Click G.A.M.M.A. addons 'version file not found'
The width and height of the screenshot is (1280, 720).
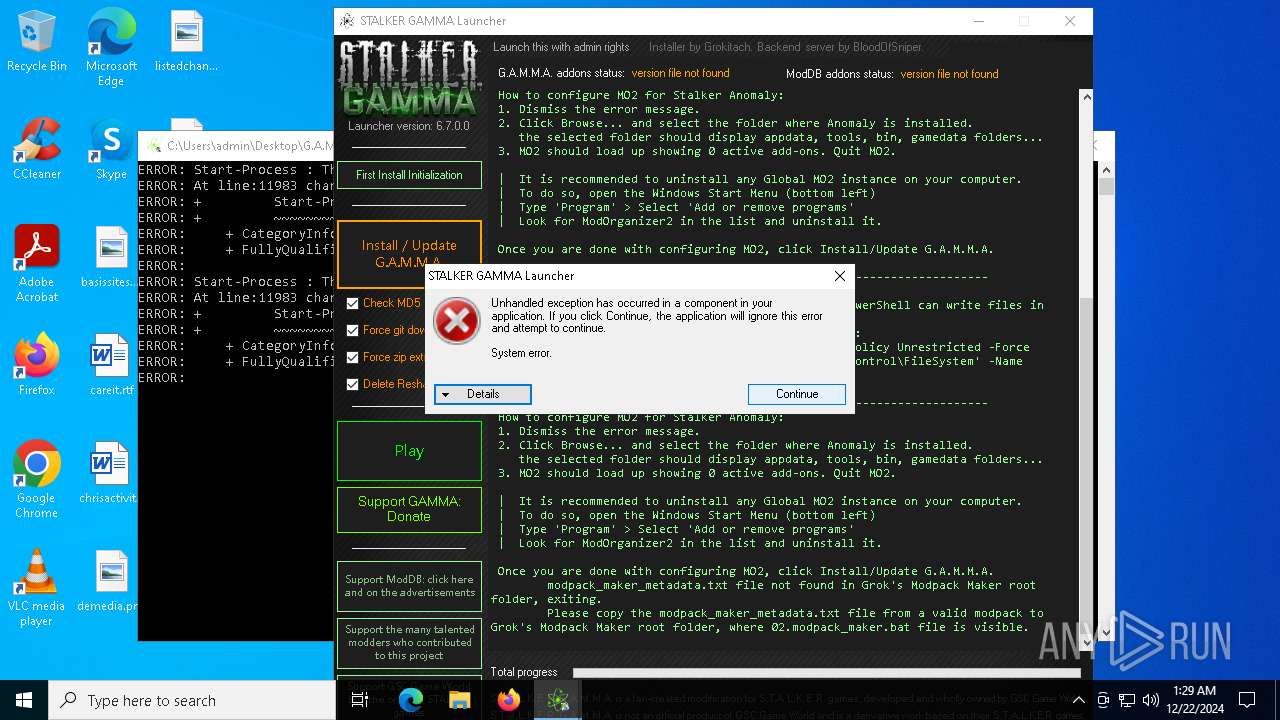[680, 73]
